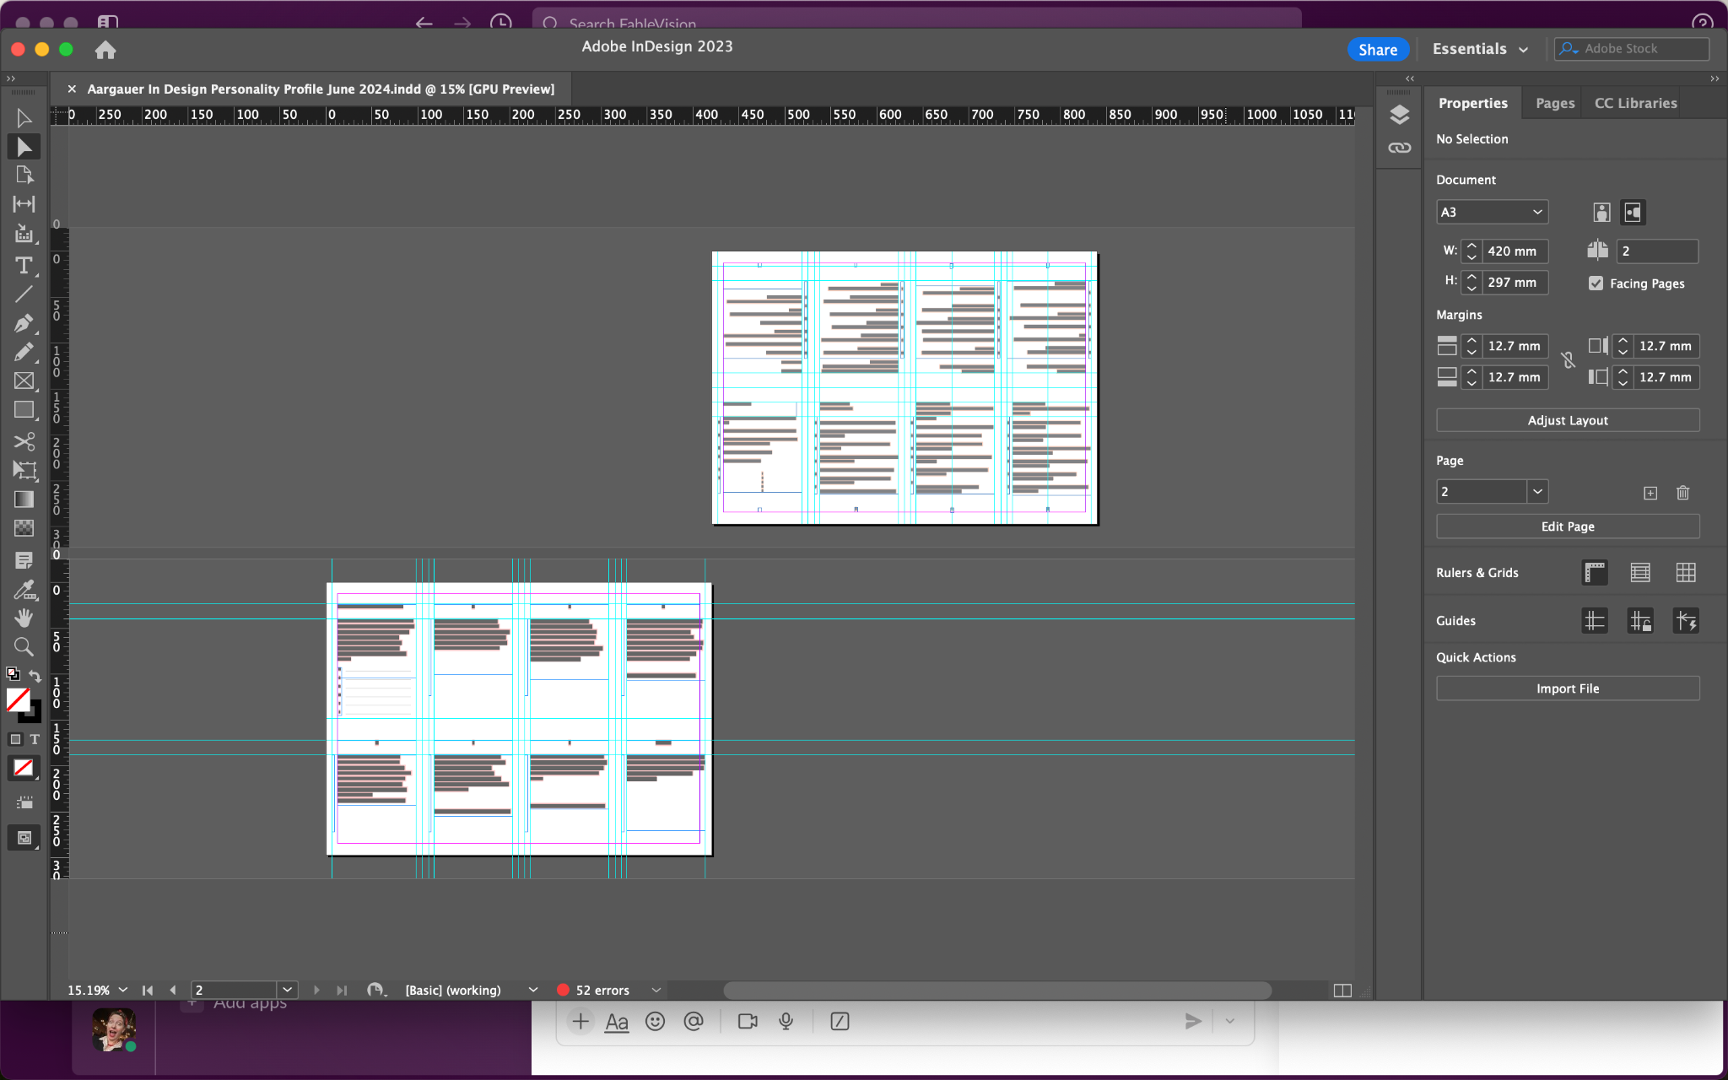Choose the Gradient Swatch tool
Image resolution: width=1728 pixels, height=1080 pixels.
(23, 499)
